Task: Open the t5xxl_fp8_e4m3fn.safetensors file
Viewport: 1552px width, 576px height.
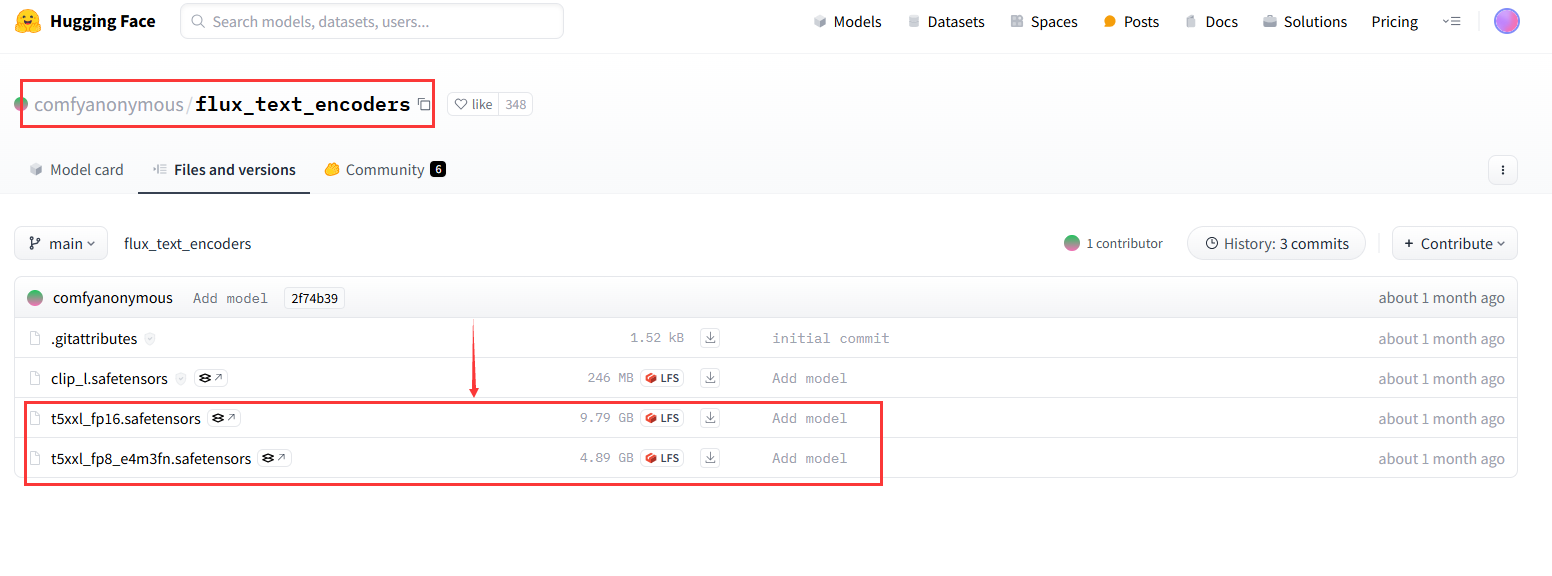Action: [x=151, y=459]
